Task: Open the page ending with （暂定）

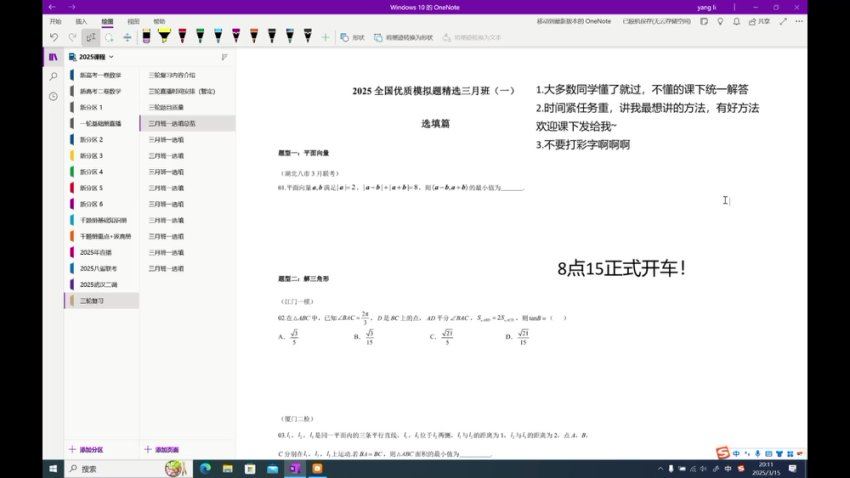Action: tap(188, 92)
